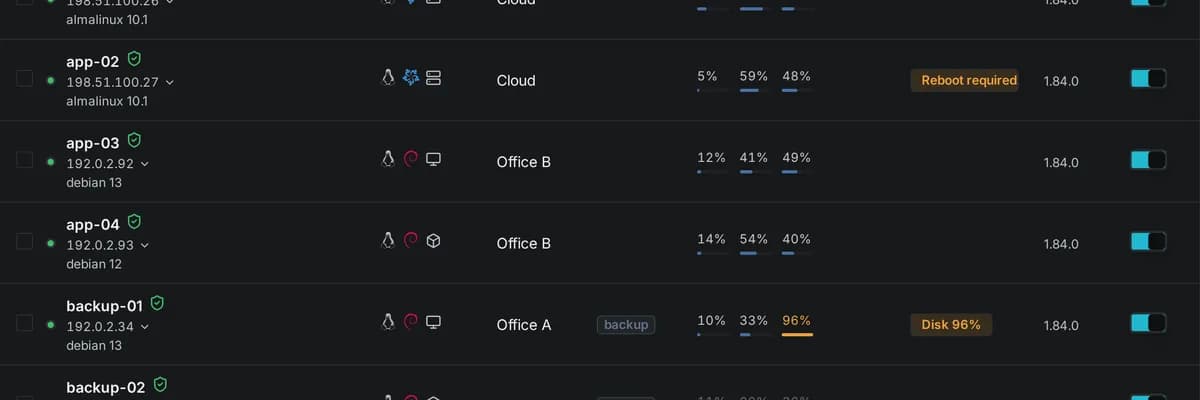Click the Linux penguin icon for app-02
The height and width of the screenshot is (400, 1200).
[388, 77]
